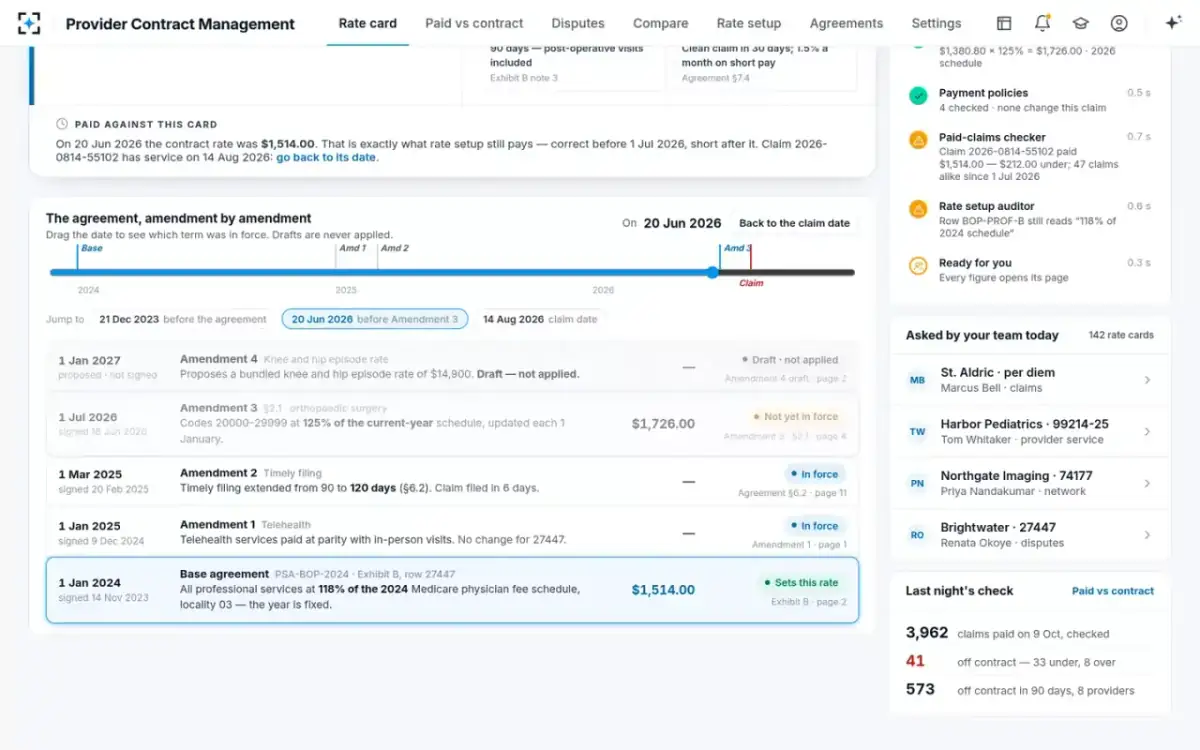Click the TW avatar for Harbor Pediatrics
1200x750 pixels.
click(917, 432)
